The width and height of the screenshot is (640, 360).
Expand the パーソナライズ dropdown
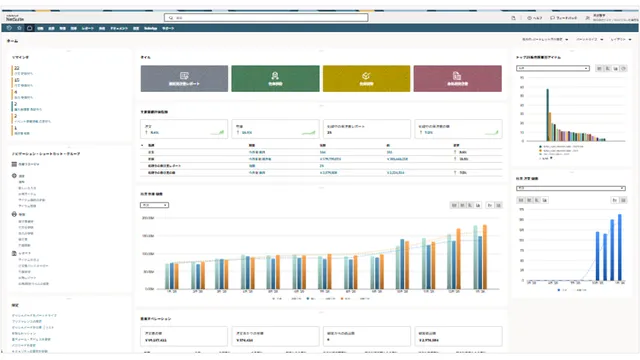pos(589,40)
